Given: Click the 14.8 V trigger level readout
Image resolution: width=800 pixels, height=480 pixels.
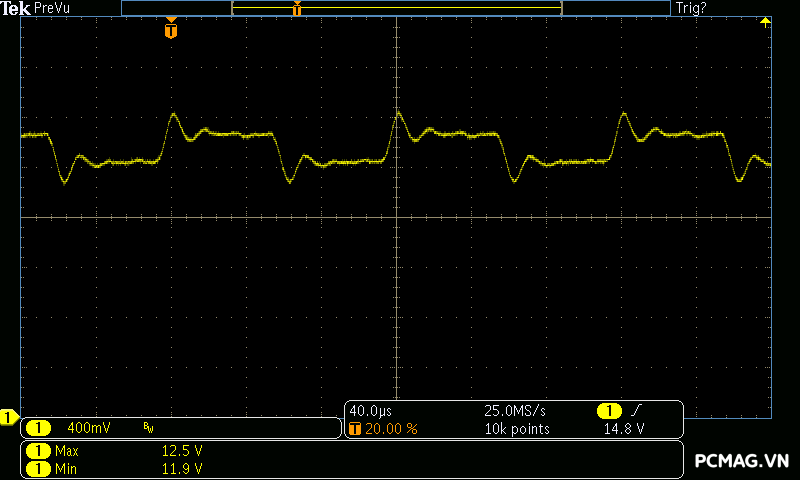Looking at the screenshot, I should pos(623,428).
